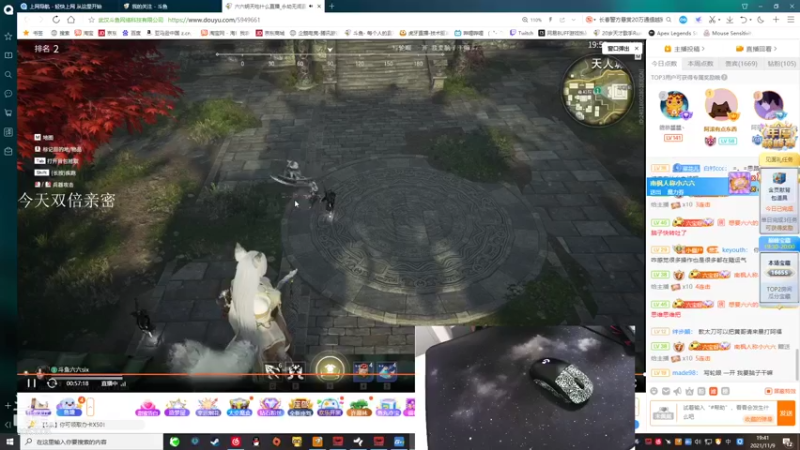800x450 pixels.
Task: Click the sidebar favorites star icon
Action: (x=8, y=36)
